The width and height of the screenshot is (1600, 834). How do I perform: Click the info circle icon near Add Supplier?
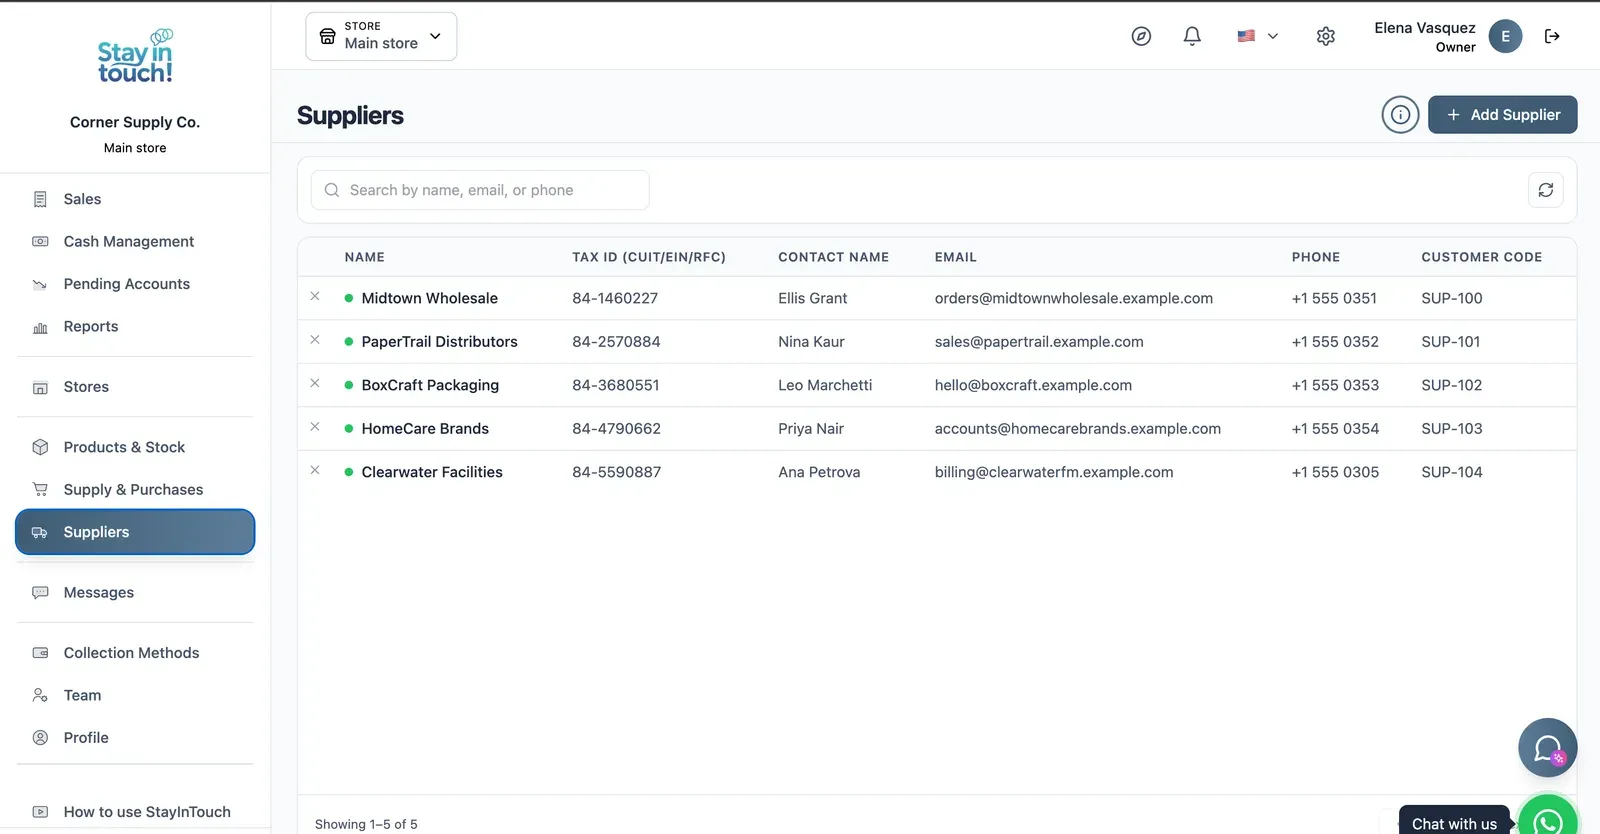pos(1400,115)
